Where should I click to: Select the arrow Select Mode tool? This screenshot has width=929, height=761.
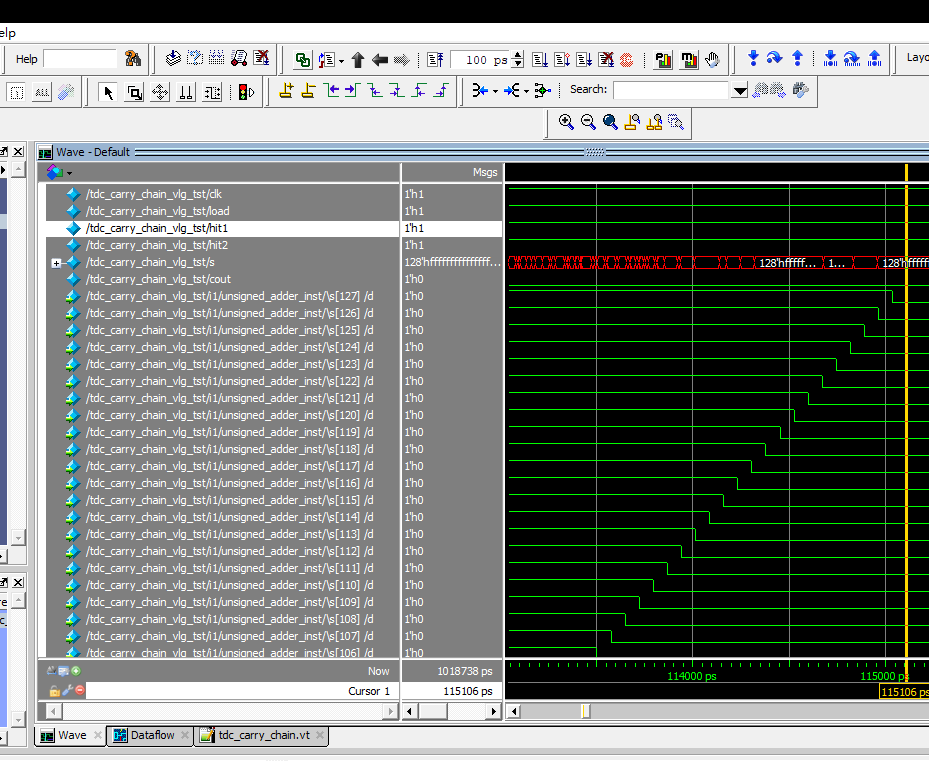click(x=108, y=92)
